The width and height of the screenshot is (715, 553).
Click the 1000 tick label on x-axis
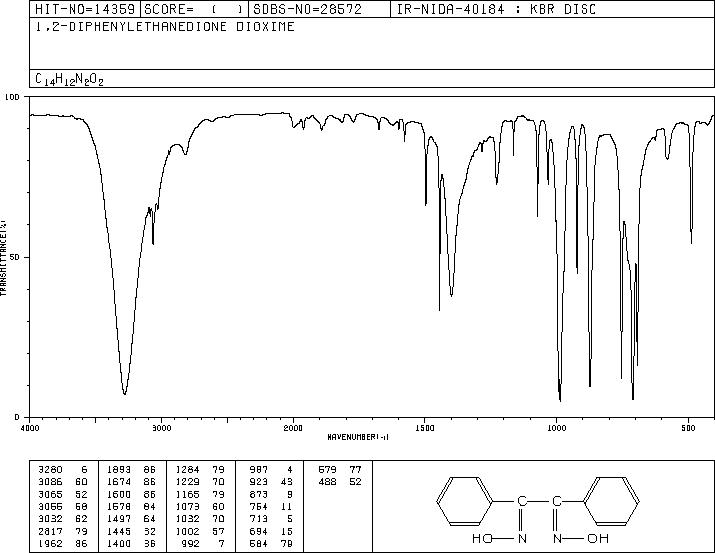tap(556, 428)
